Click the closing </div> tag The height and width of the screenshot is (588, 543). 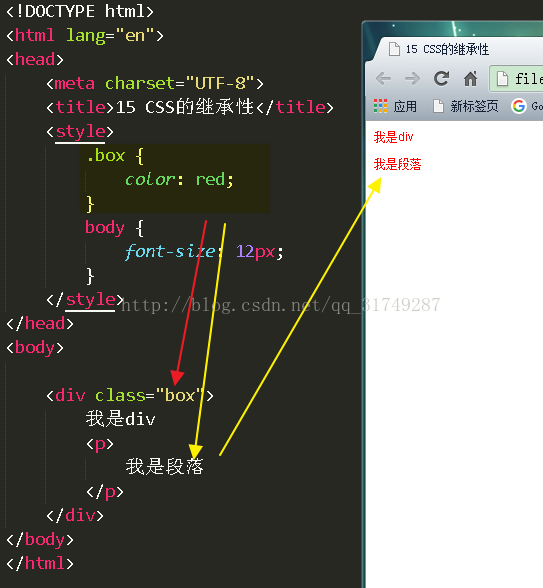click(75, 515)
